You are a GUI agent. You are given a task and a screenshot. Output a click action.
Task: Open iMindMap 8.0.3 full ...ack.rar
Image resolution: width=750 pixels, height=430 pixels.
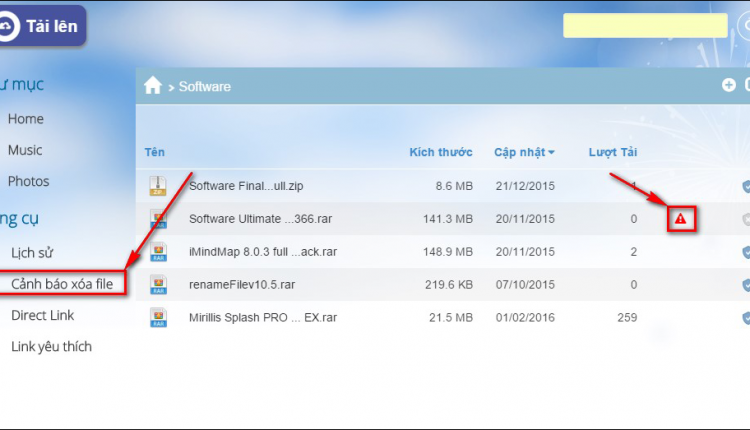tap(263, 252)
